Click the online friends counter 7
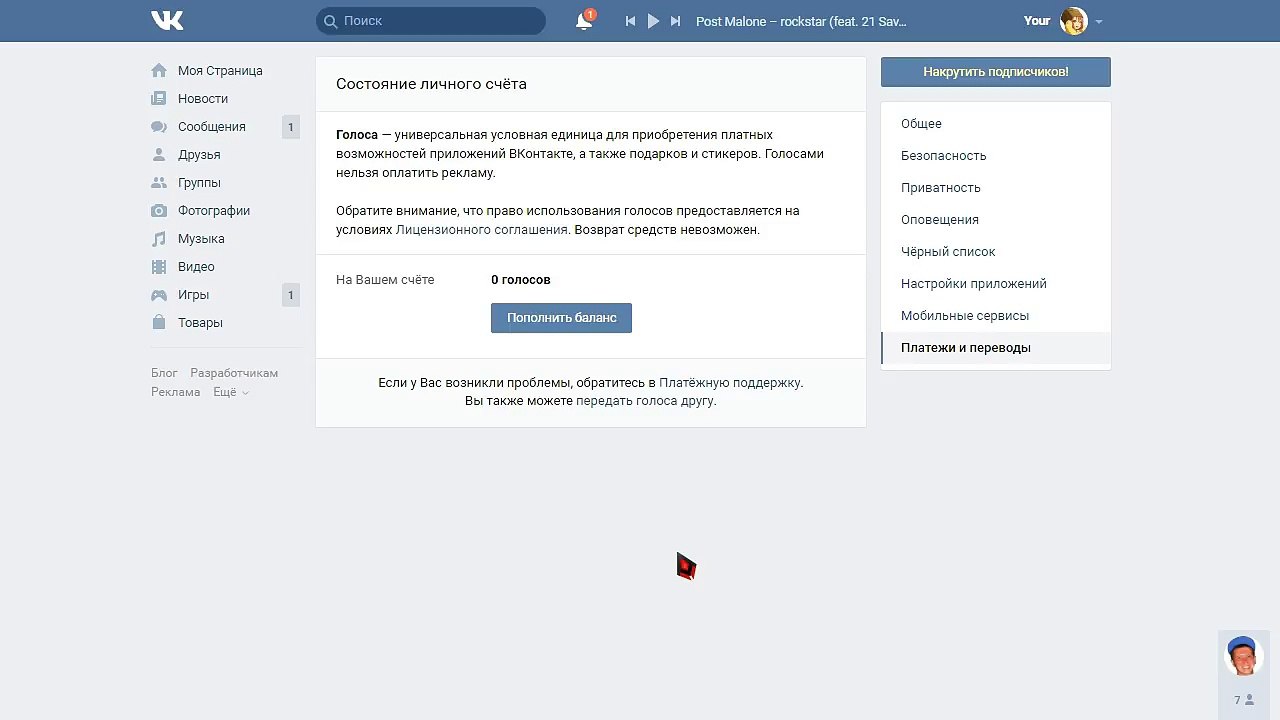 click(1244, 701)
